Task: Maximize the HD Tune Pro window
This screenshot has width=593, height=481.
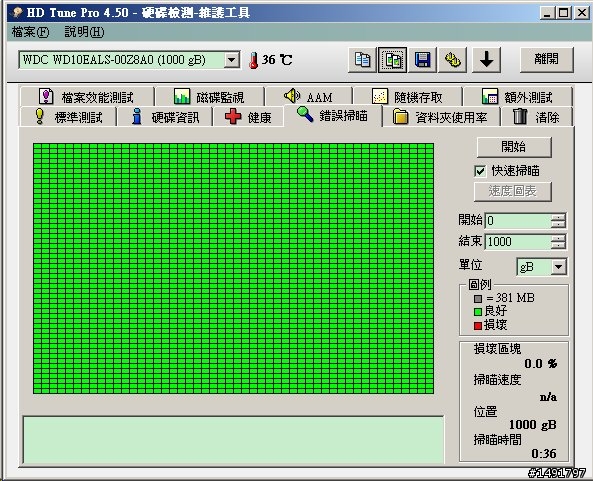Action: click(563, 13)
